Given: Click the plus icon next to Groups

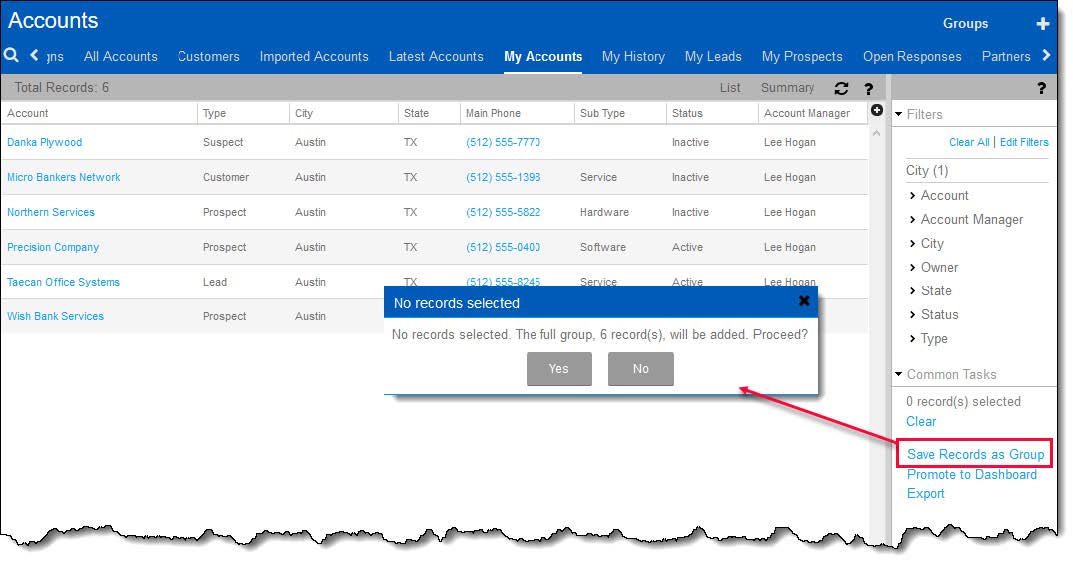Looking at the screenshot, I should pos(1042,24).
